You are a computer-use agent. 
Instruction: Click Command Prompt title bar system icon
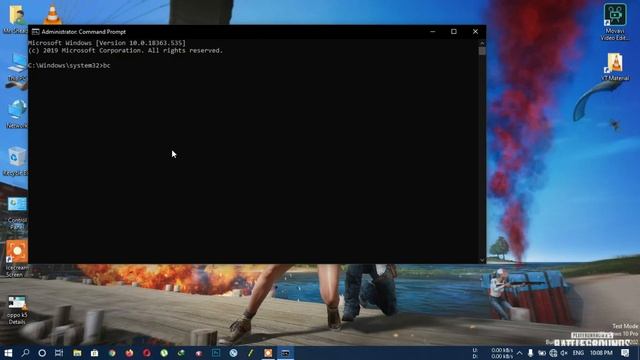pos(36,32)
